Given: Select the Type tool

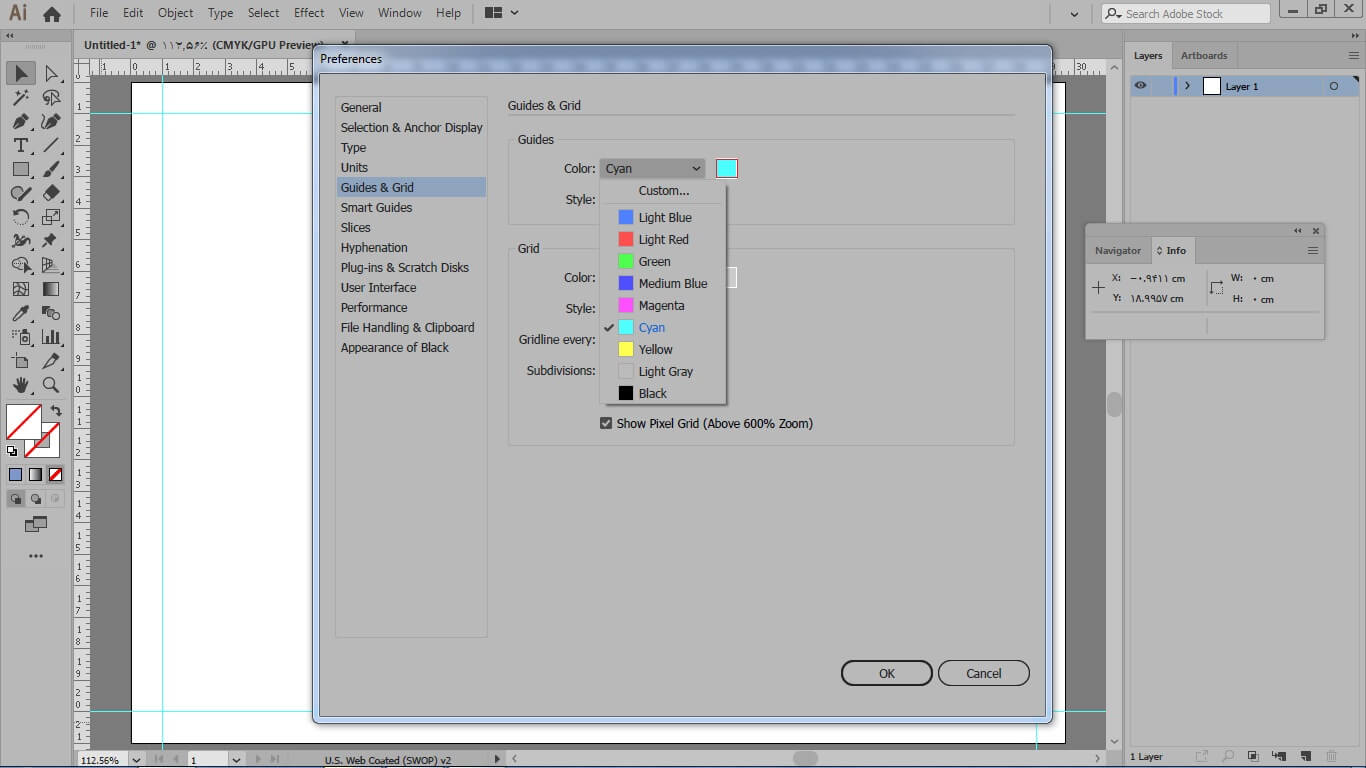Looking at the screenshot, I should tap(20, 146).
